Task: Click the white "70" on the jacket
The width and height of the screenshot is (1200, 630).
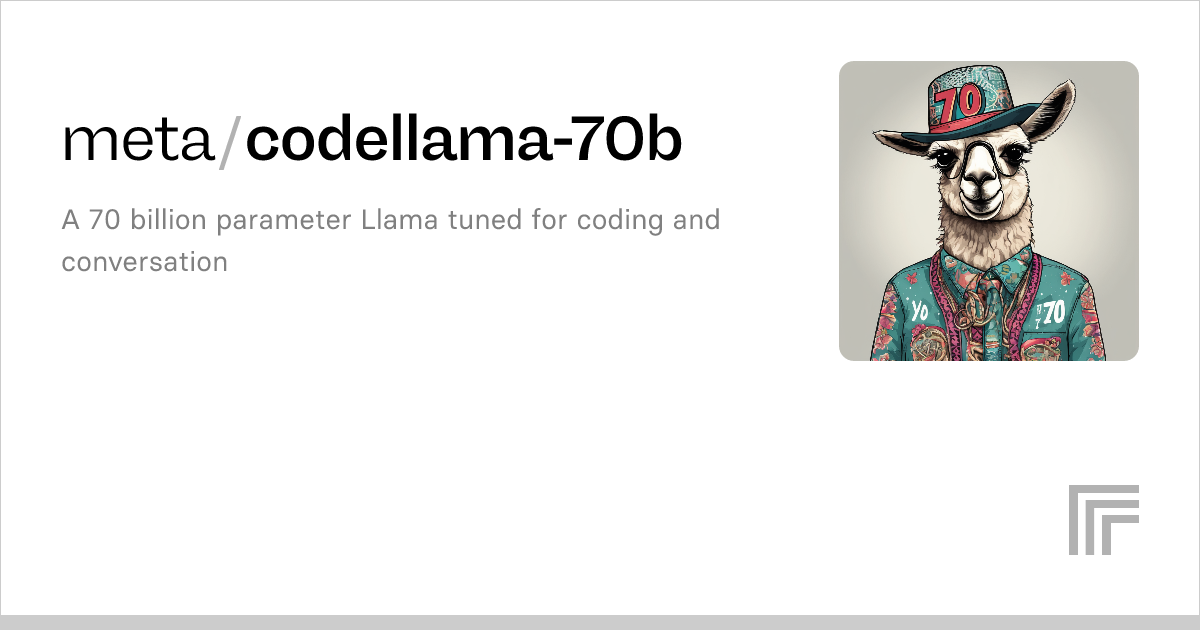Action: point(1050,312)
